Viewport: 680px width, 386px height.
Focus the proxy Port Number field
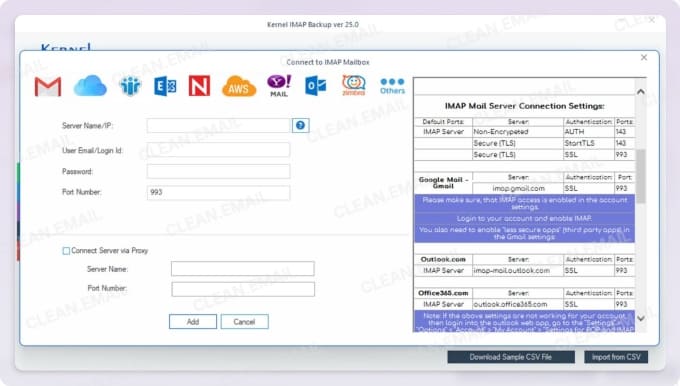[243, 289]
